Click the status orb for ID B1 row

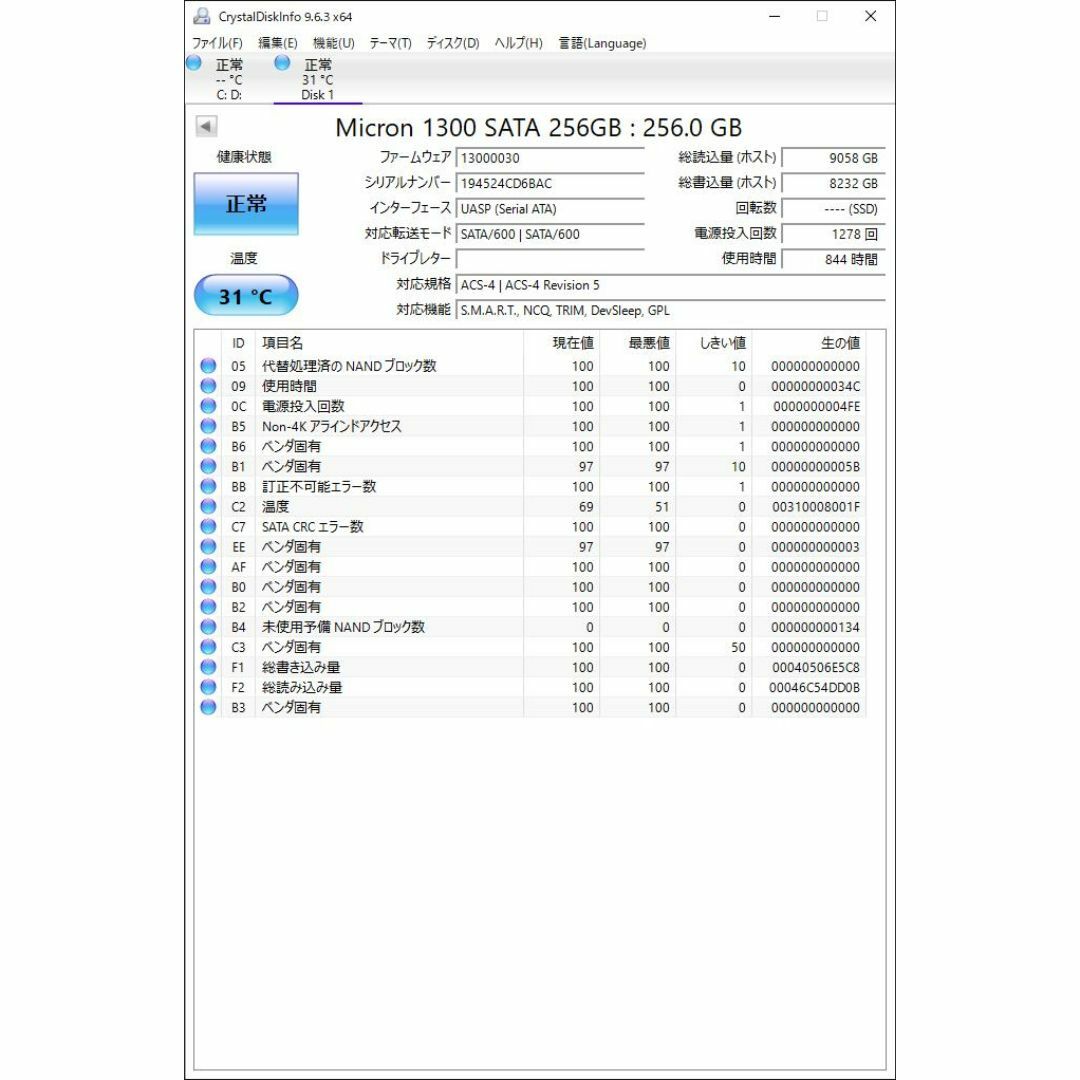tap(208, 466)
